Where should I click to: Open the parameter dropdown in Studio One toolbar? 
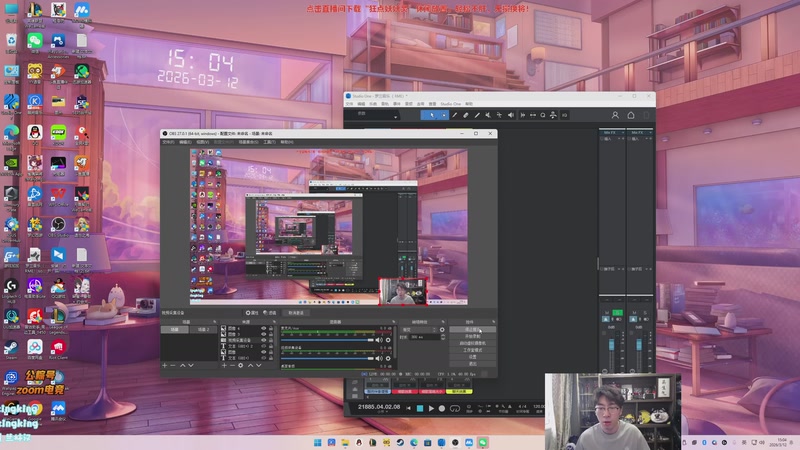pyautogui.click(x=395, y=117)
